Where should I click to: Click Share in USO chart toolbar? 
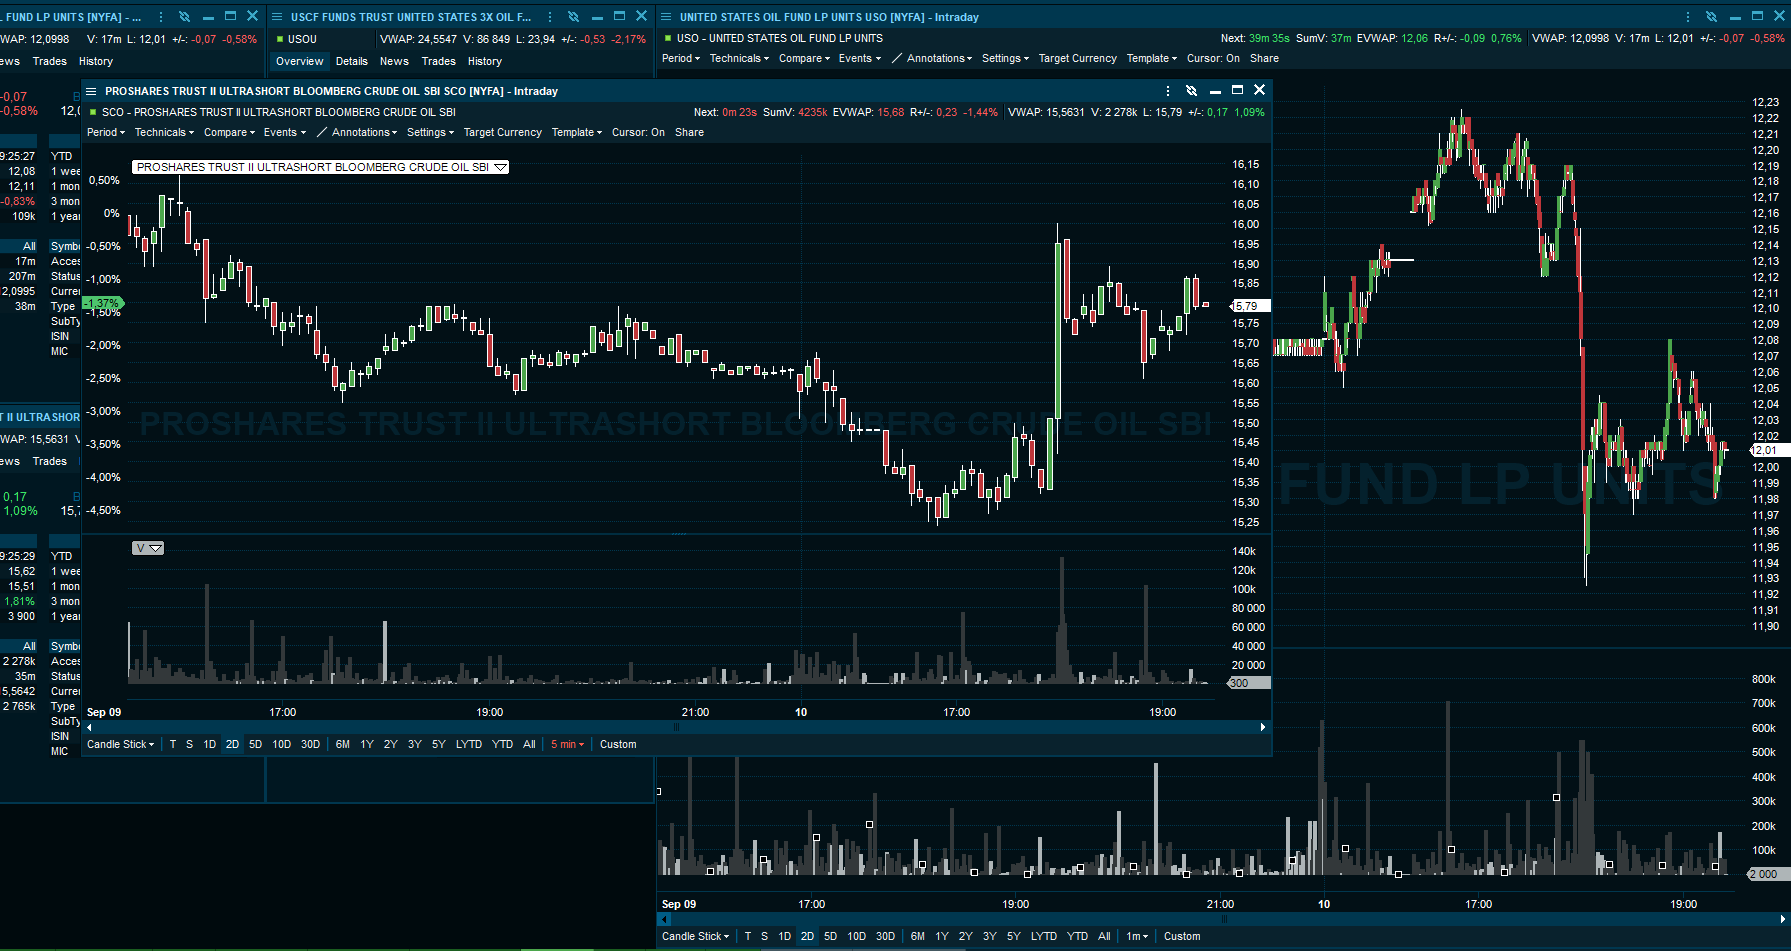[1264, 58]
